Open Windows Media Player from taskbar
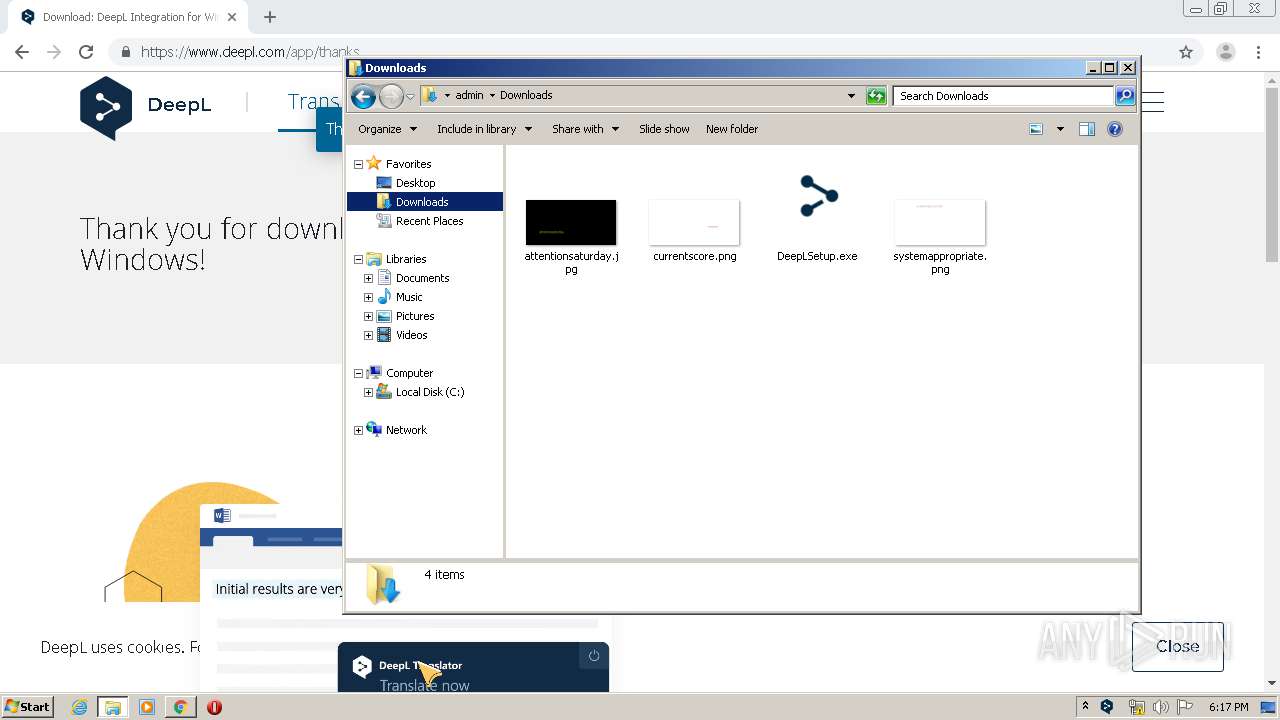 click(x=147, y=707)
